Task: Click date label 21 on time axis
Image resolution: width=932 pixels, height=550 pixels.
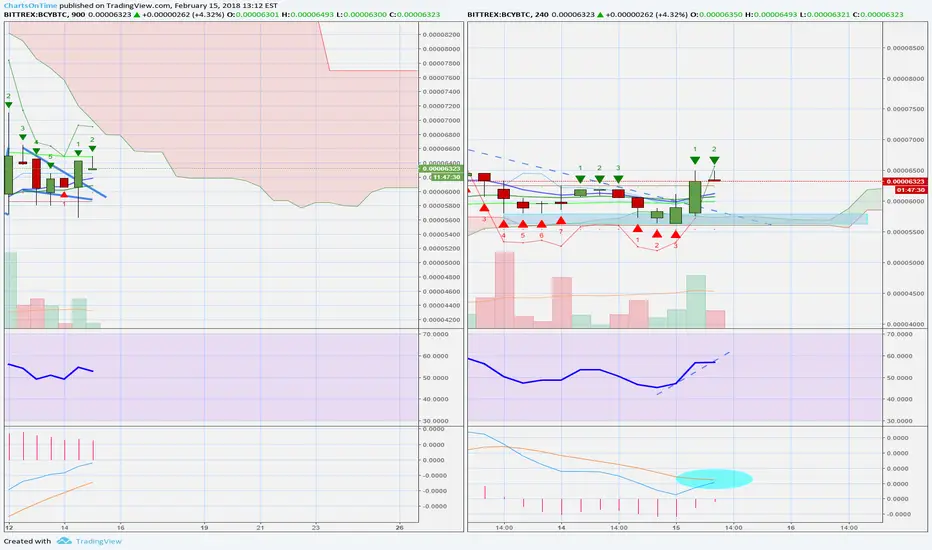Action: (x=260, y=527)
